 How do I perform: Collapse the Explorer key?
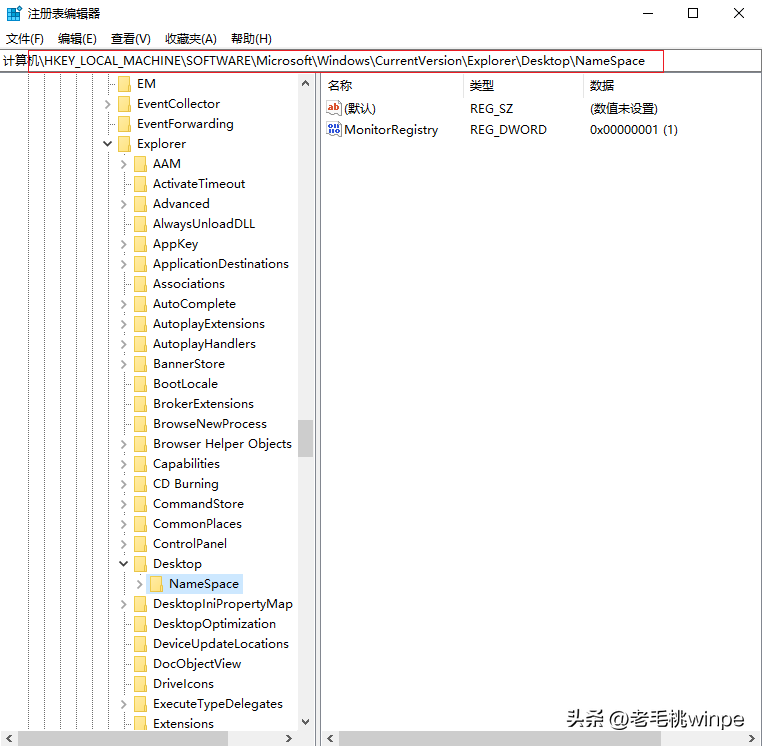point(108,144)
